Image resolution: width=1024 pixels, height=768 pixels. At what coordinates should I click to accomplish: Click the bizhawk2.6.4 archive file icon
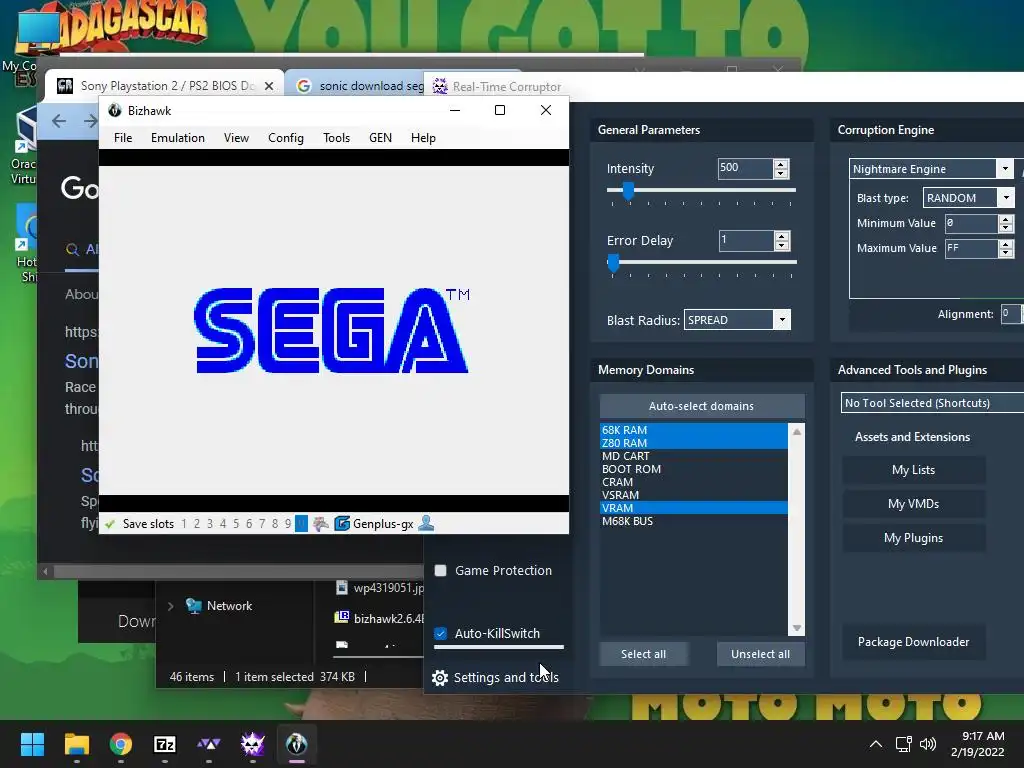tap(342, 617)
